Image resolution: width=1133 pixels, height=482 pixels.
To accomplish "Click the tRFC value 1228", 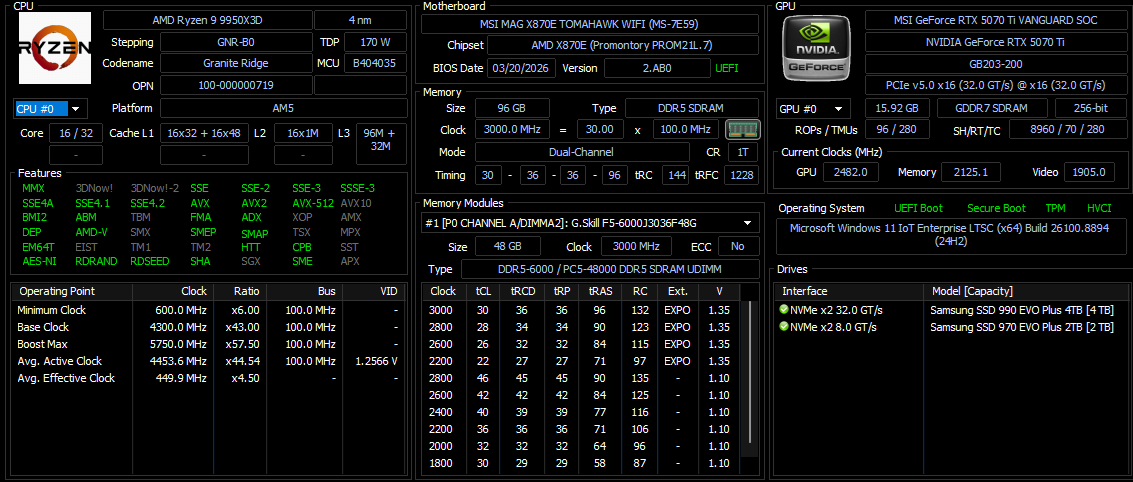I will [743, 176].
